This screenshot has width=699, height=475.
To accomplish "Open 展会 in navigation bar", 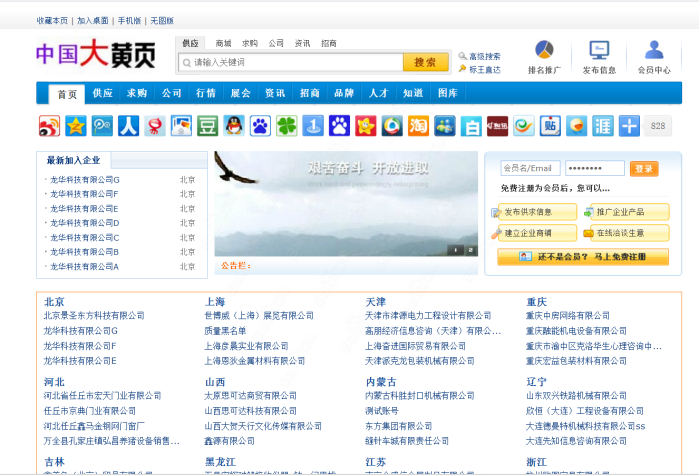I will click(240, 93).
